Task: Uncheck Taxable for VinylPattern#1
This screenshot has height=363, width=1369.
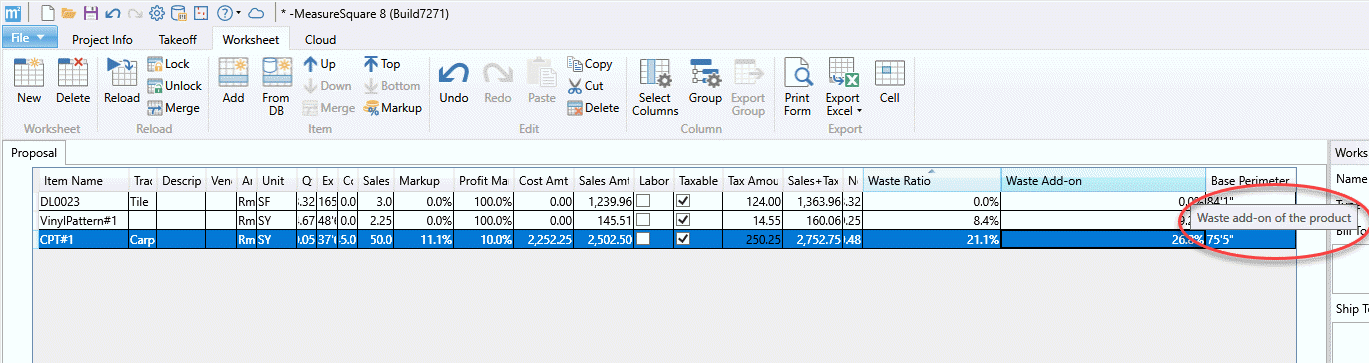Action: pos(684,220)
